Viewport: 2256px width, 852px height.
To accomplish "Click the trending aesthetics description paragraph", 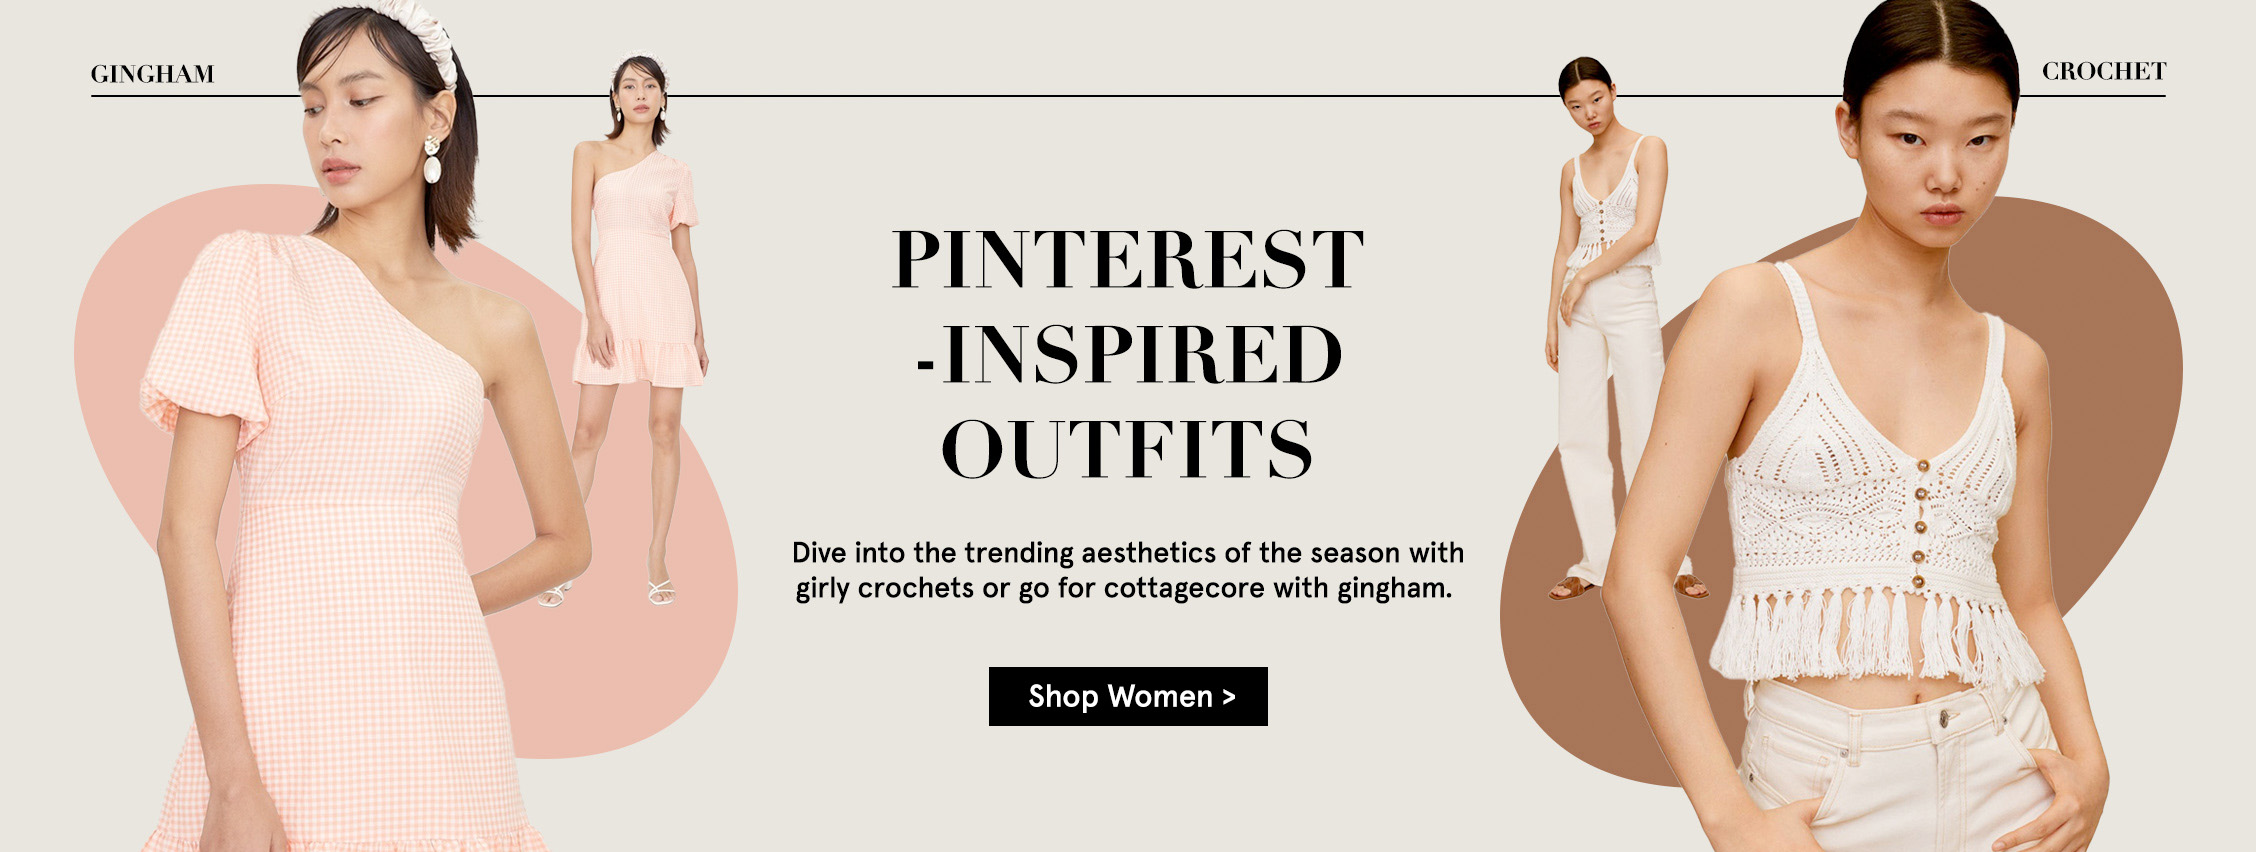I will [x=1128, y=570].
